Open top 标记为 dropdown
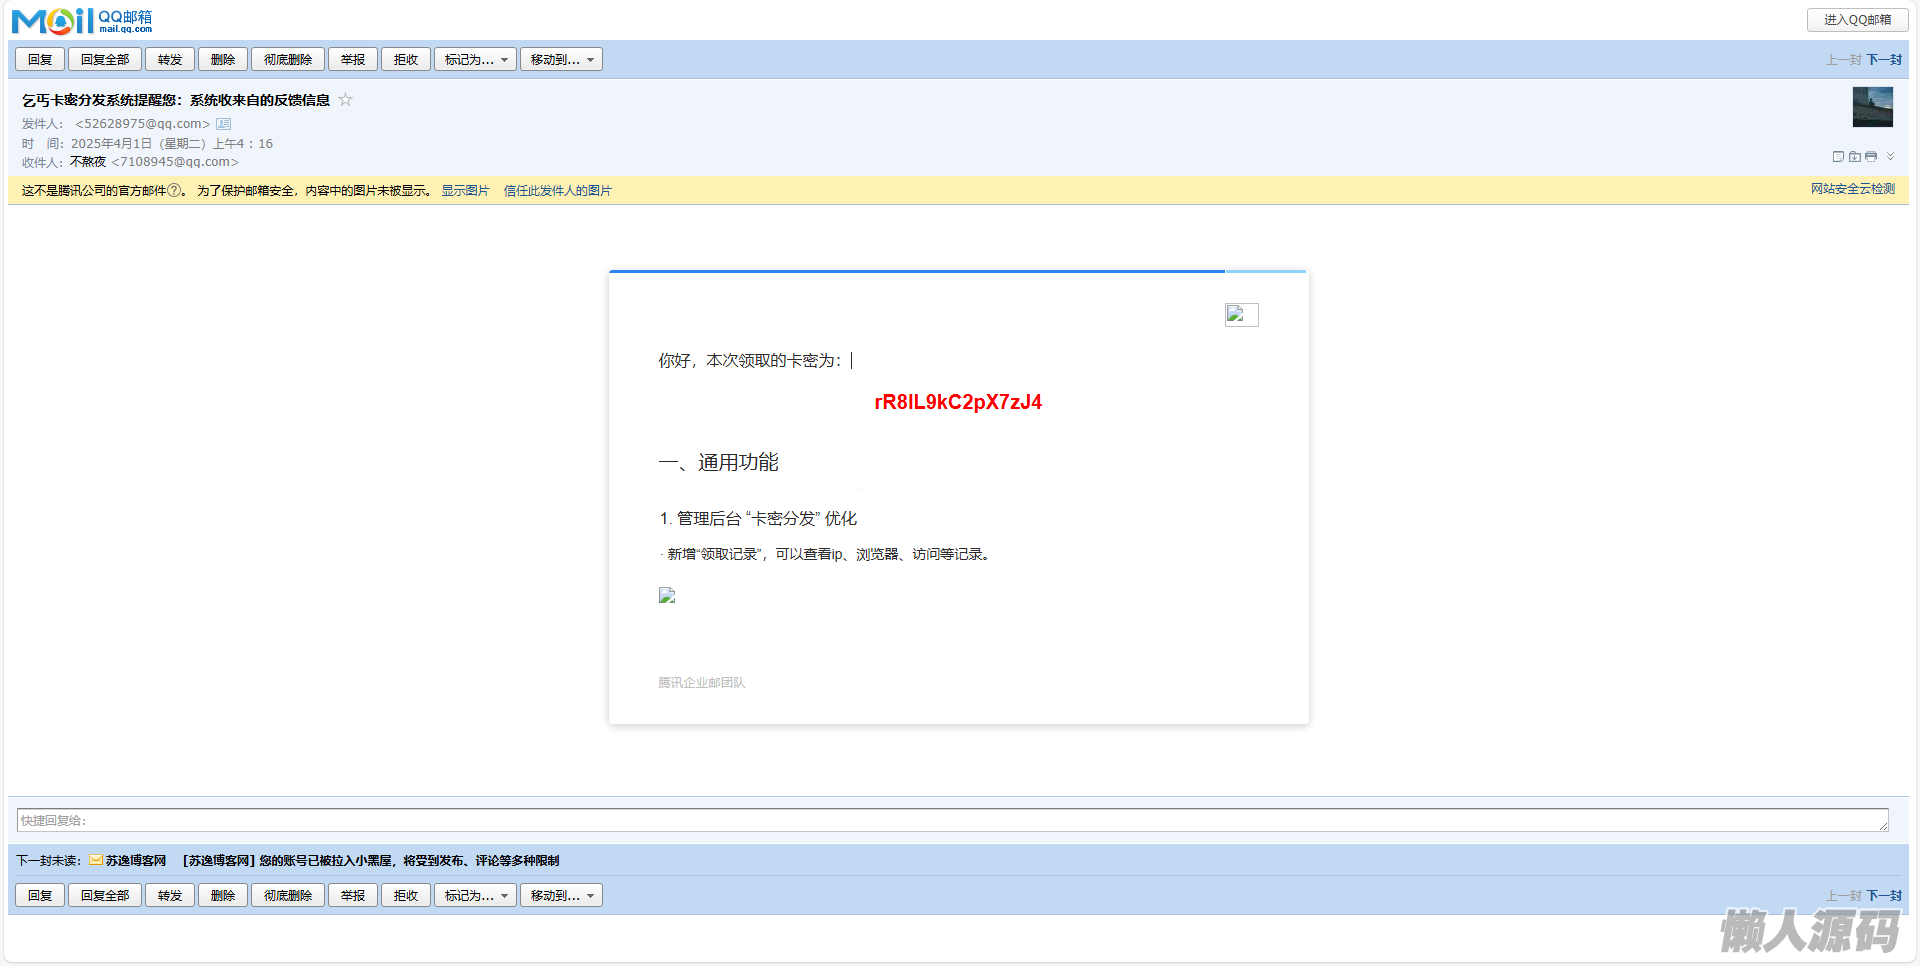The width and height of the screenshot is (1920, 966). 475,60
